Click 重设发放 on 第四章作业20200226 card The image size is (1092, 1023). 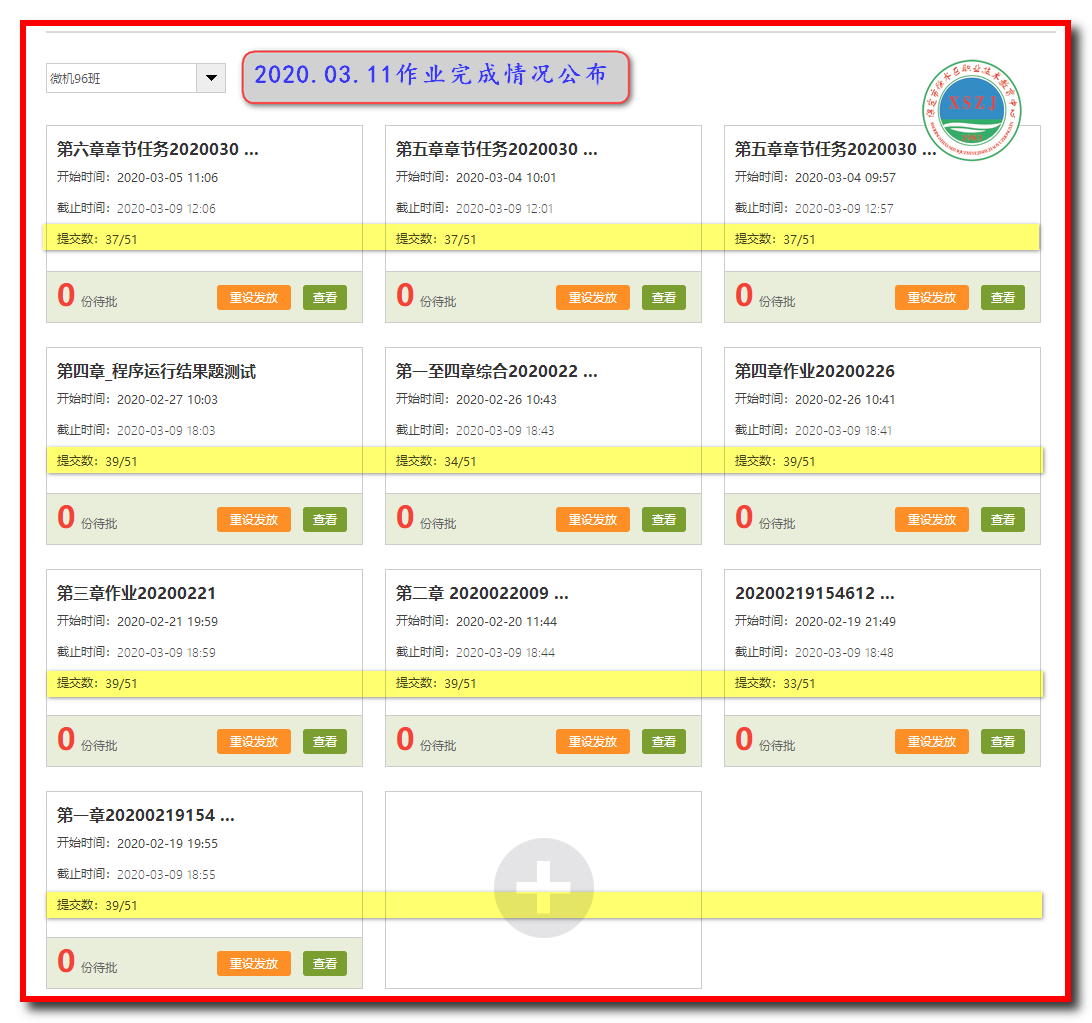(x=932, y=520)
